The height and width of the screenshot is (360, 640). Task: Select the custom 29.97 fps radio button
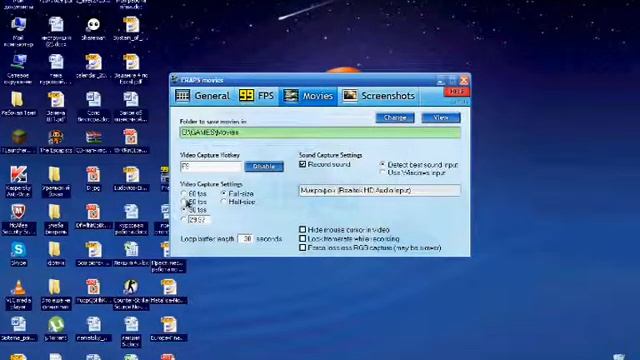click(184, 220)
